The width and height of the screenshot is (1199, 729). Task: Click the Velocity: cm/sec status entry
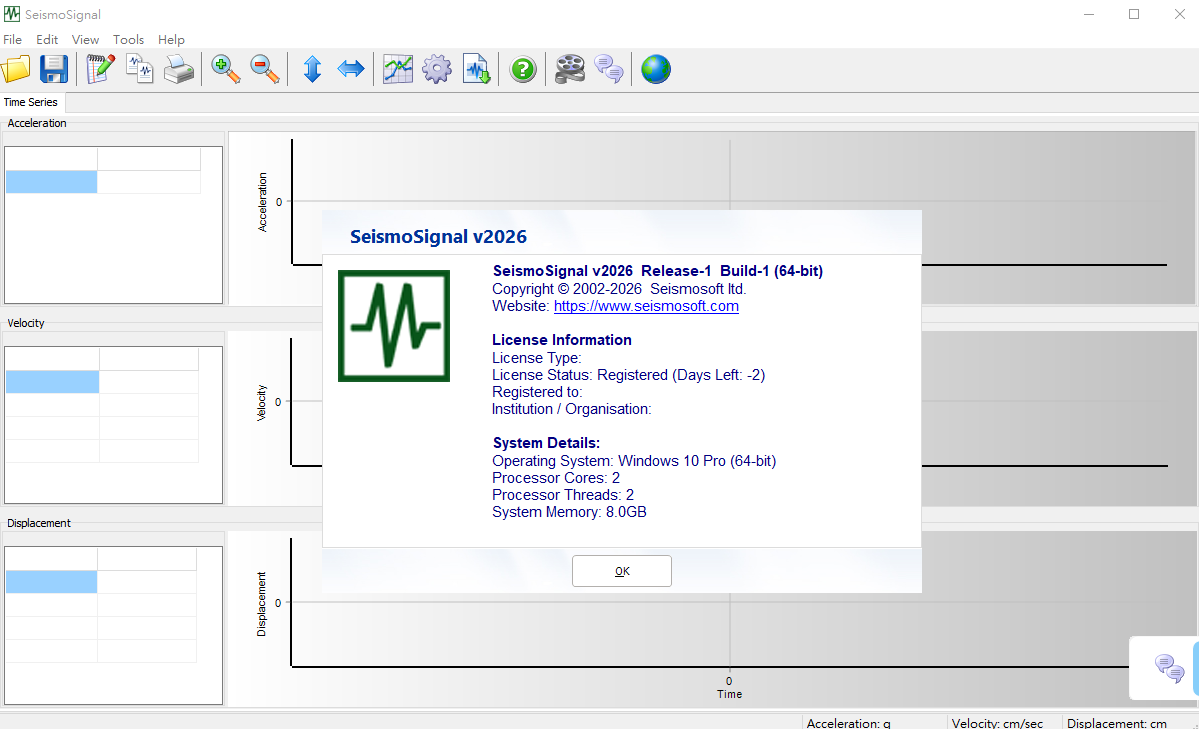click(997, 723)
